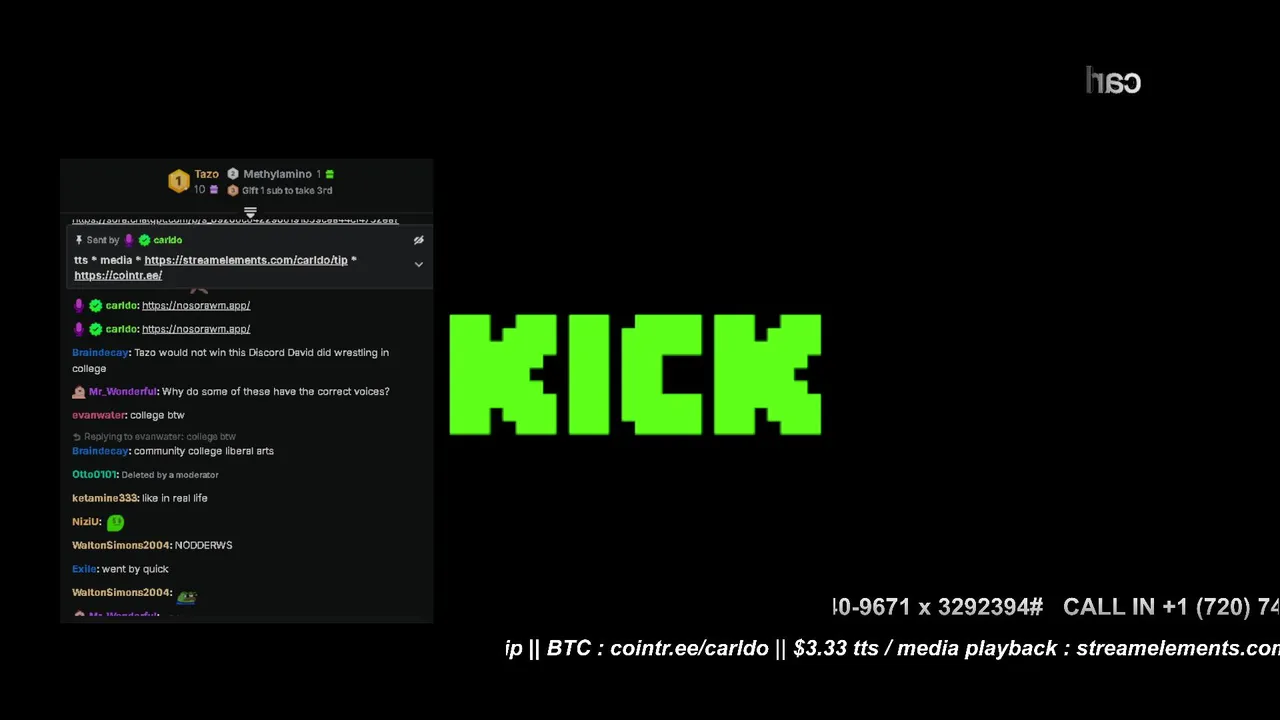Click the 'community college liberal arts' message text

(x=204, y=451)
